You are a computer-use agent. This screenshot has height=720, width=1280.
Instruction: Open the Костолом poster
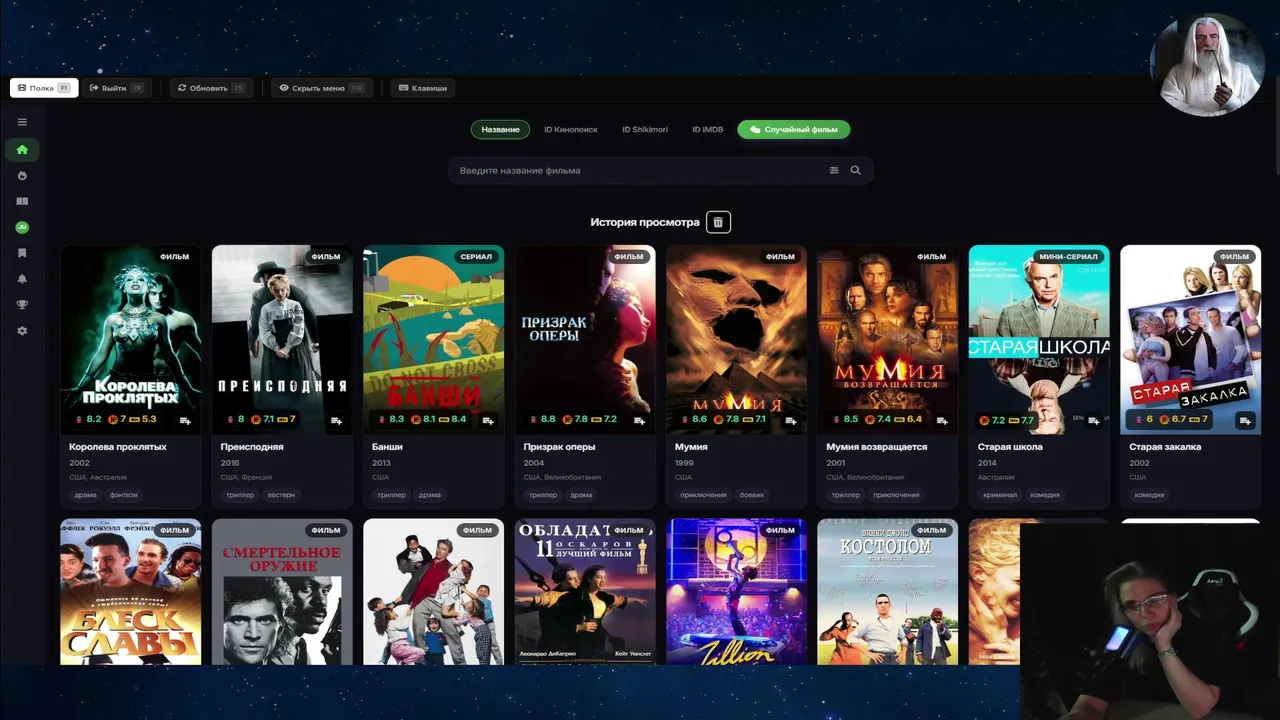point(888,591)
